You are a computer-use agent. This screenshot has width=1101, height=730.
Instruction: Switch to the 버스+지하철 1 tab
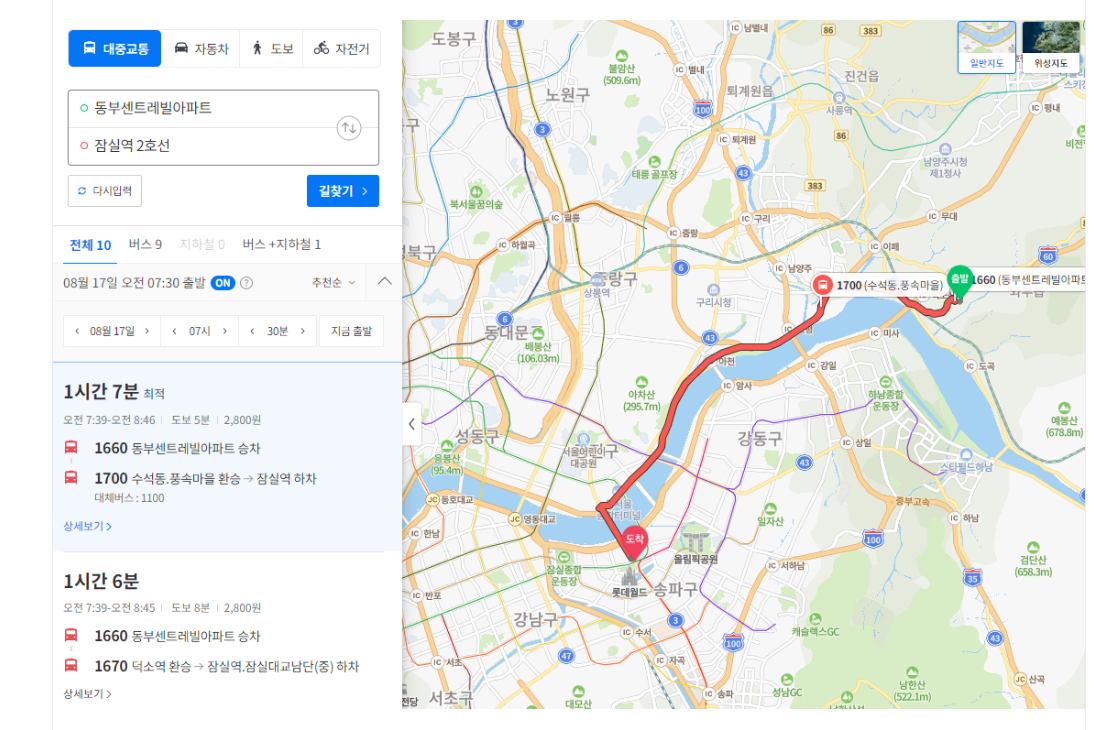(282, 244)
